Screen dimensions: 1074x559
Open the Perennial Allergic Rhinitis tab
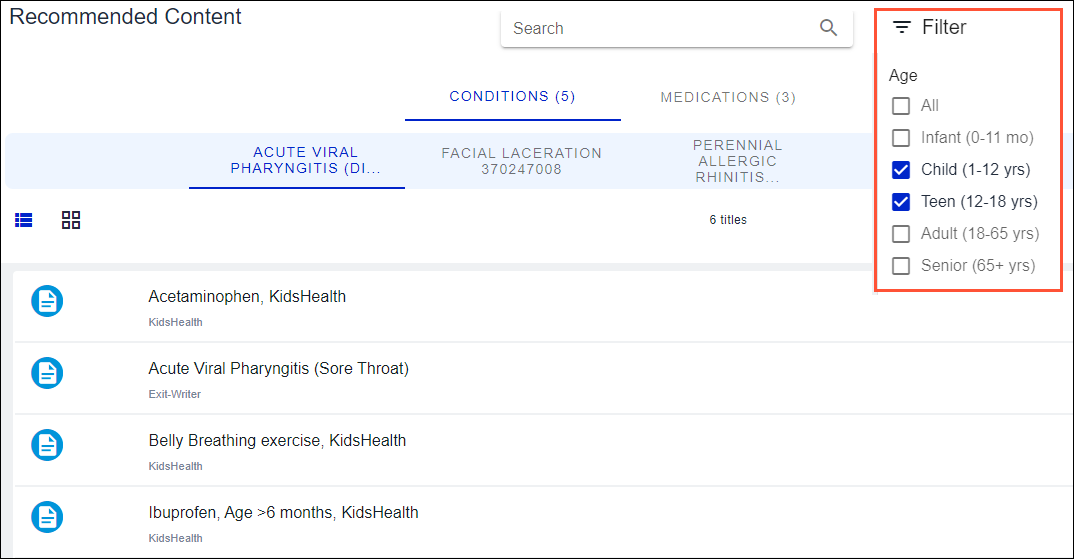(x=738, y=161)
